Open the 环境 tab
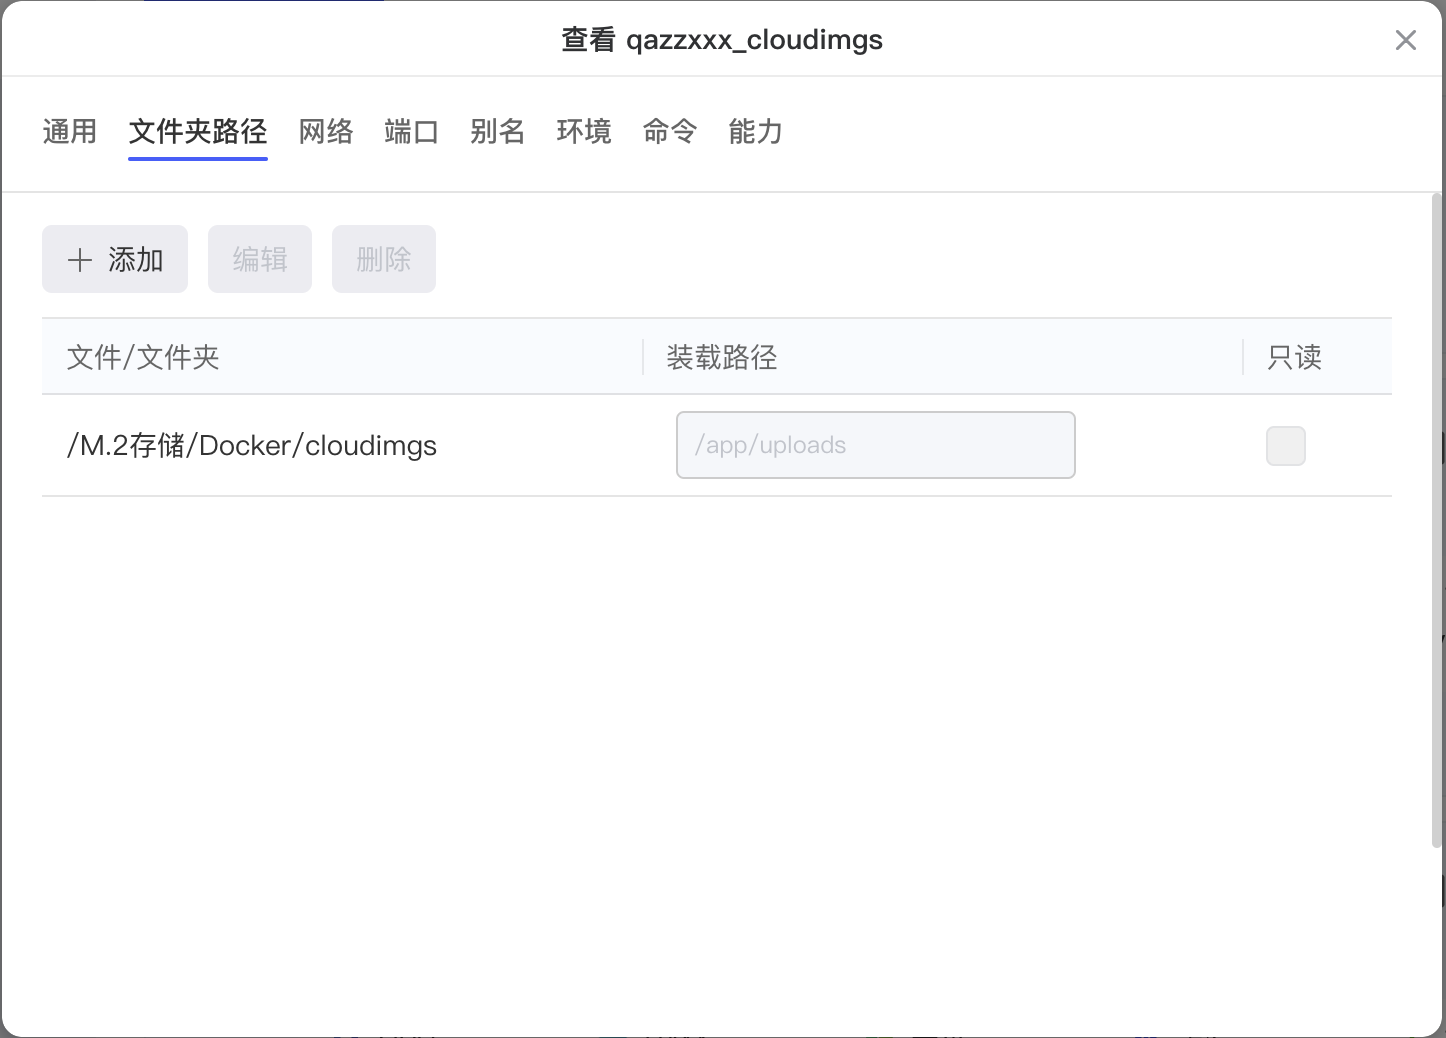 [584, 131]
